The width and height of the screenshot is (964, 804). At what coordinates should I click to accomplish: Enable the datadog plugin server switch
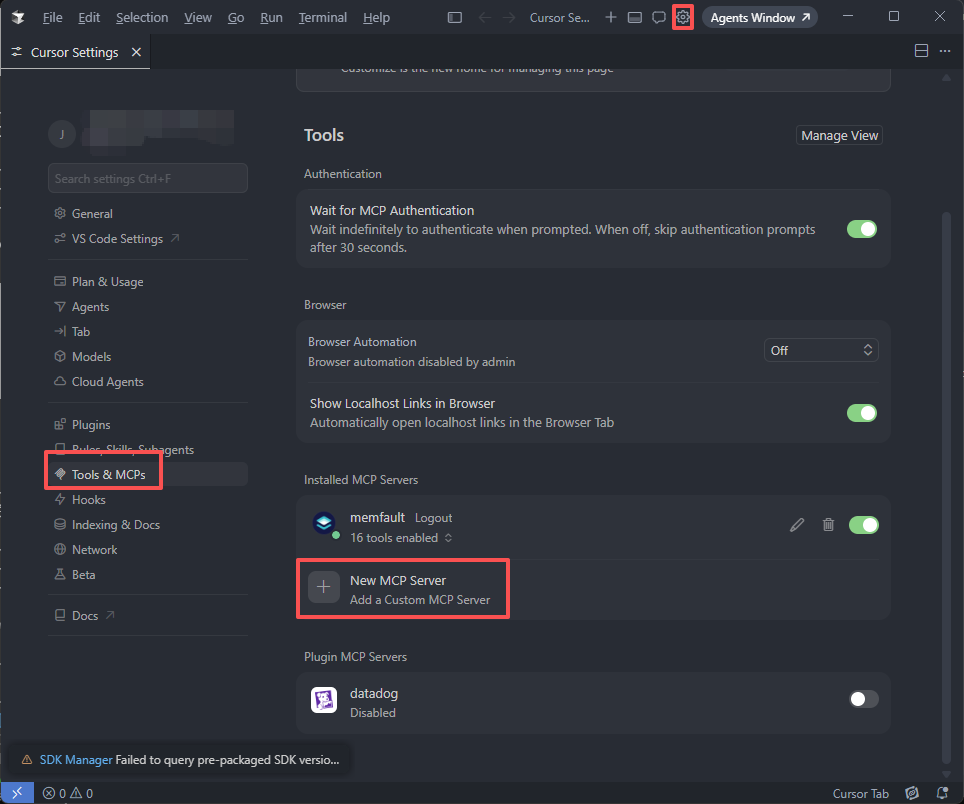(x=863, y=700)
